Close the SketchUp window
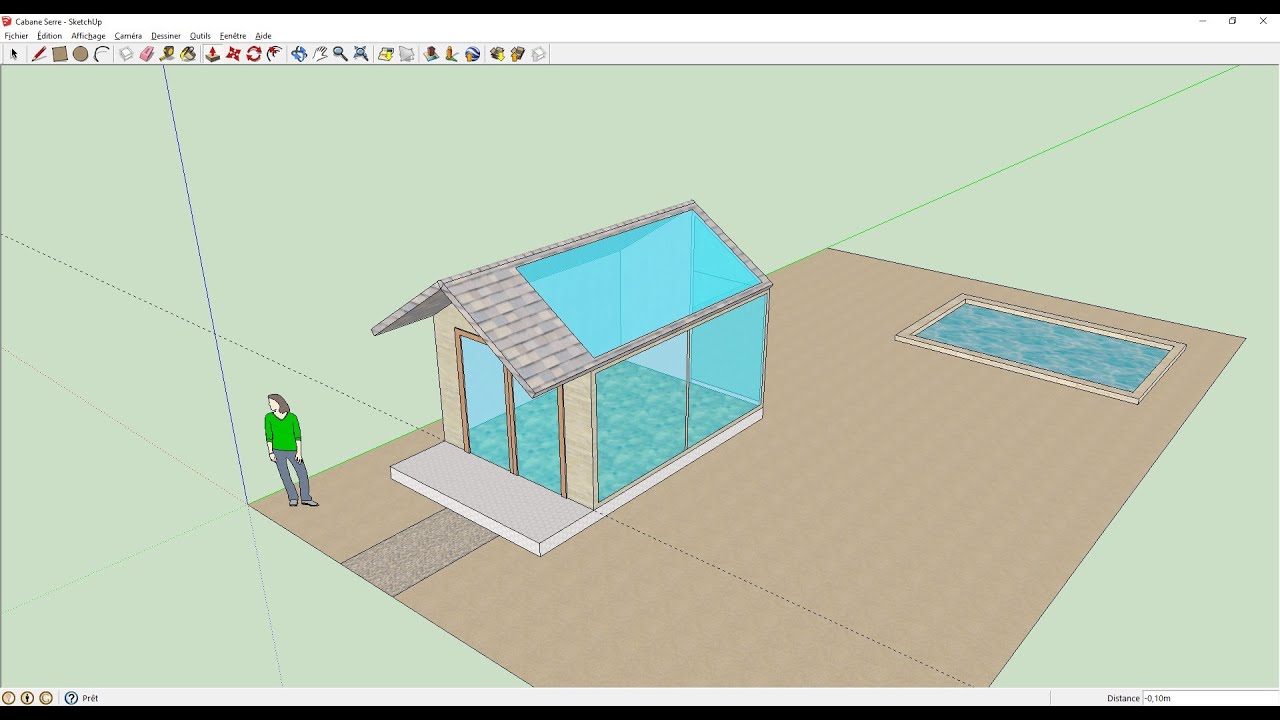Image resolution: width=1280 pixels, height=720 pixels. click(1263, 21)
